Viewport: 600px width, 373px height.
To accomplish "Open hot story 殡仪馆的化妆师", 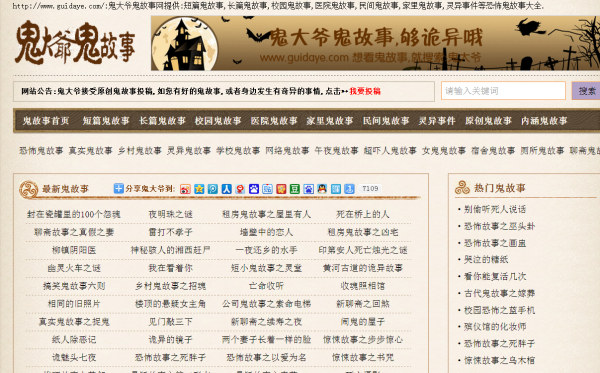I will tap(495, 327).
